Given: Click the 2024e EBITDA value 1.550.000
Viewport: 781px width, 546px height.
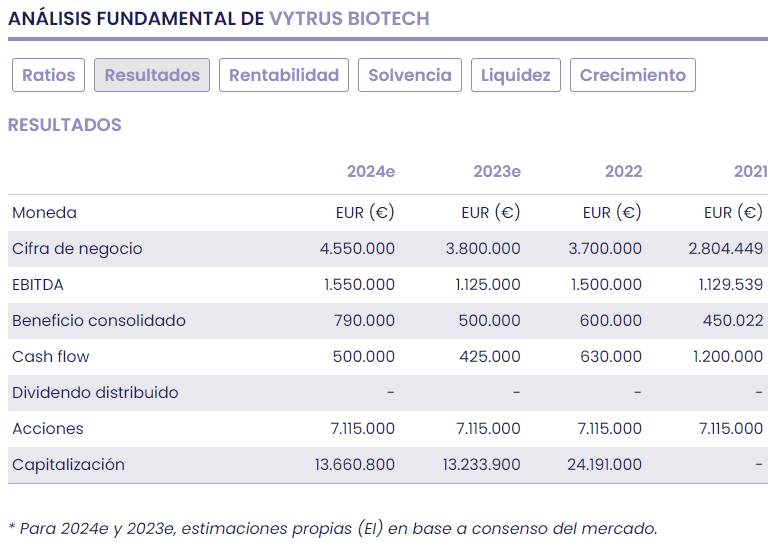Looking at the screenshot, I should pos(359,285).
